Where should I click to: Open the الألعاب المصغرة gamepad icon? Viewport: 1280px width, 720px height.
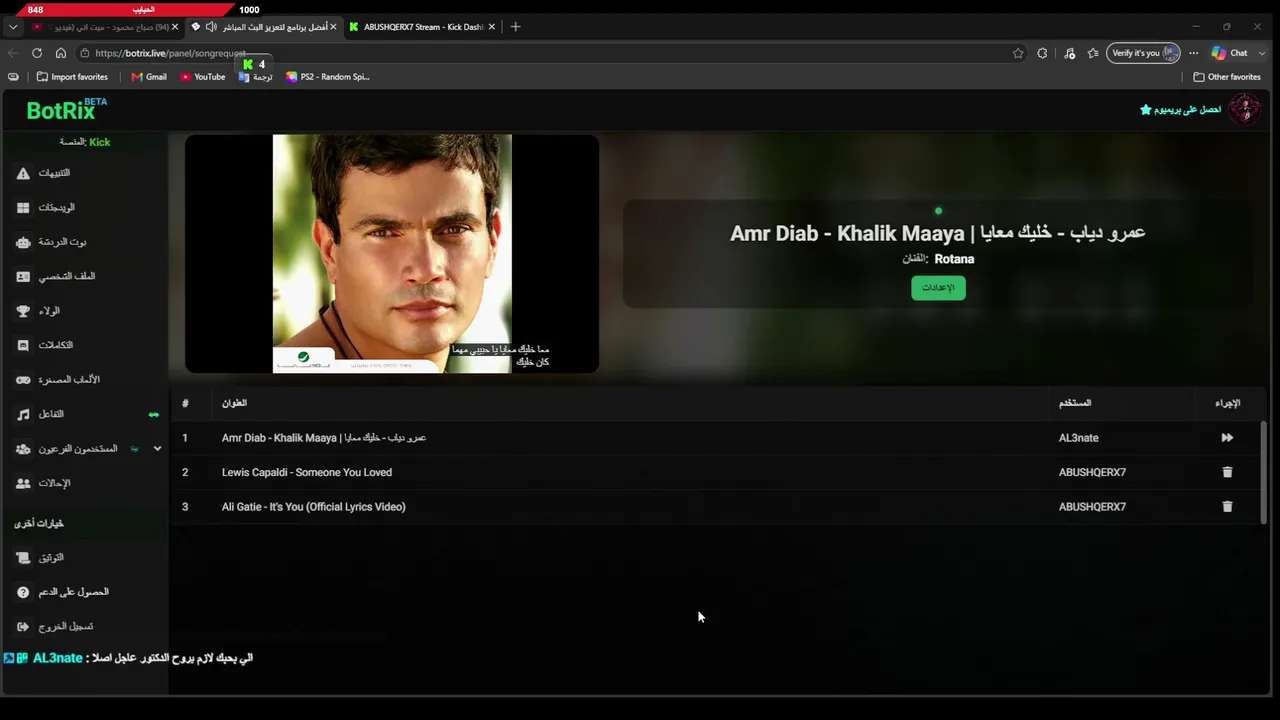23,380
